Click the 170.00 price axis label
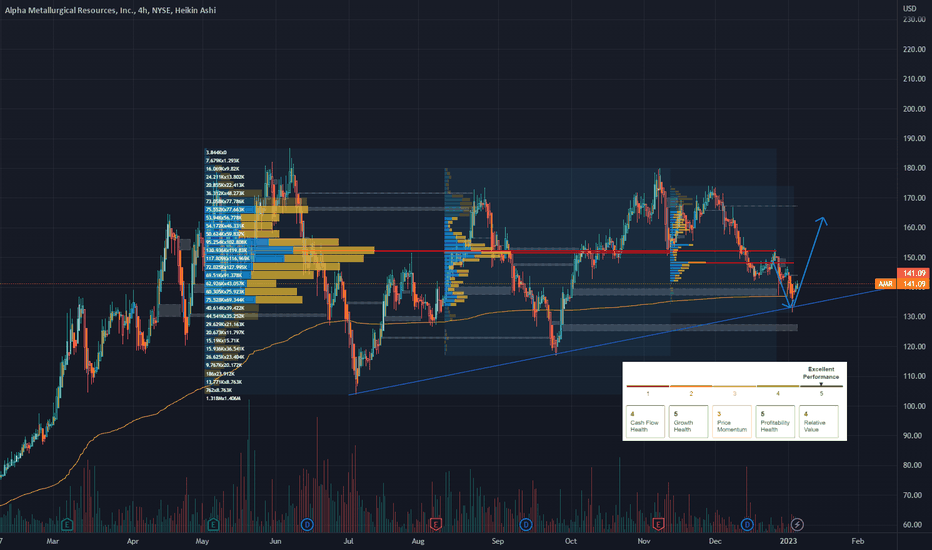Viewport: 932px width, 550px height. 914,198
